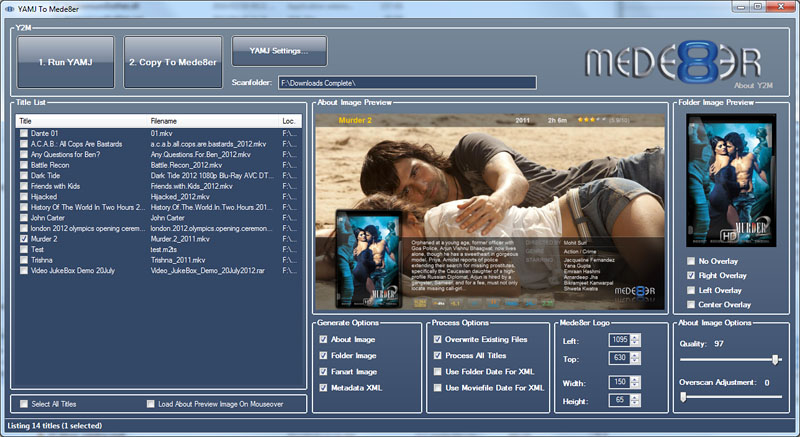Check the Dark Tide title checkbox
800x437 pixels.
pyautogui.click(x=23, y=175)
